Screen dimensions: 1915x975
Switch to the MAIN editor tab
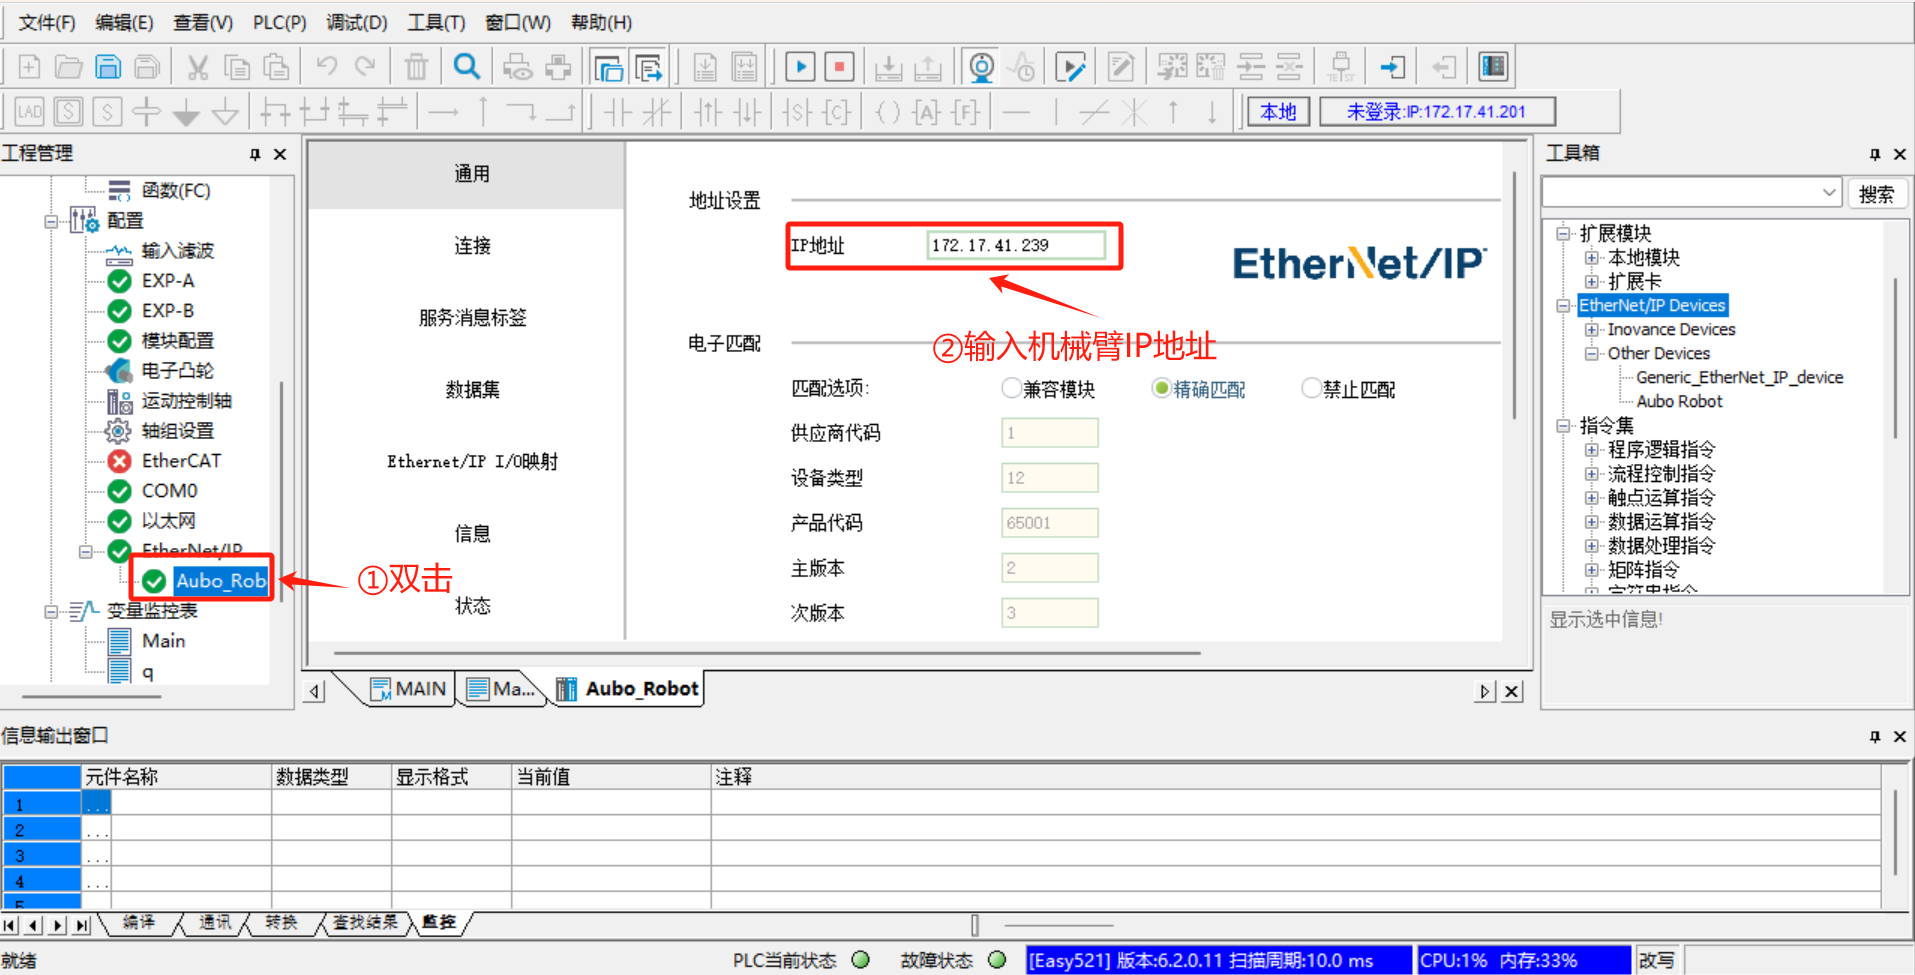coord(409,689)
